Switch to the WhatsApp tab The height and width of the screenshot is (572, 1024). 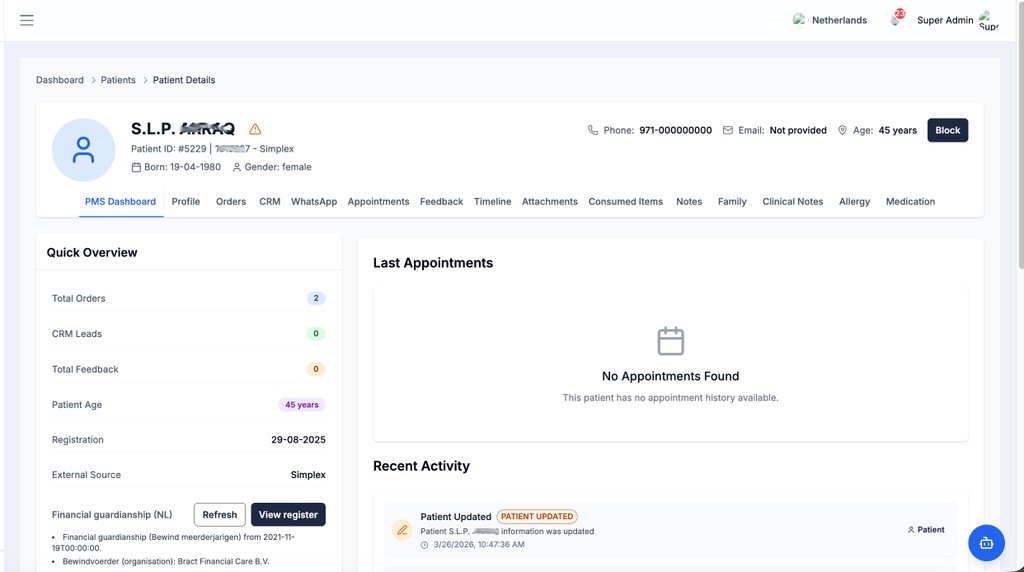point(314,201)
